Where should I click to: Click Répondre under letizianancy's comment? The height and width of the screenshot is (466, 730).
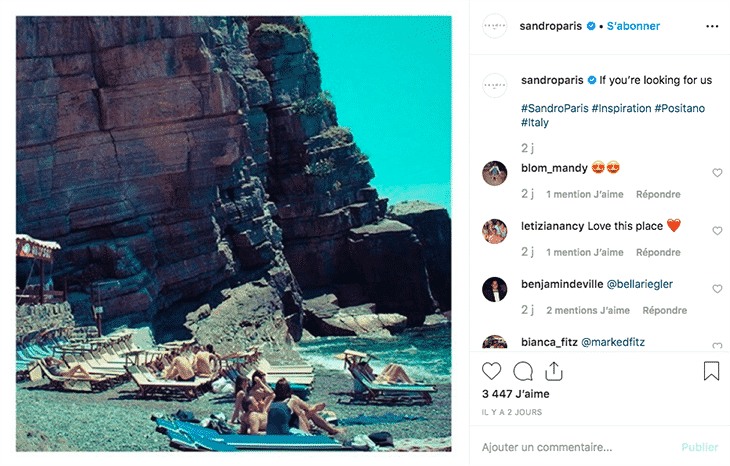pos(658,252)
